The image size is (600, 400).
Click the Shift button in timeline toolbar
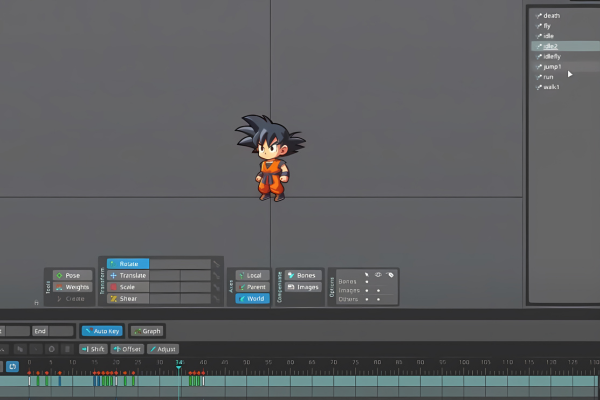(x=93, y=349)
